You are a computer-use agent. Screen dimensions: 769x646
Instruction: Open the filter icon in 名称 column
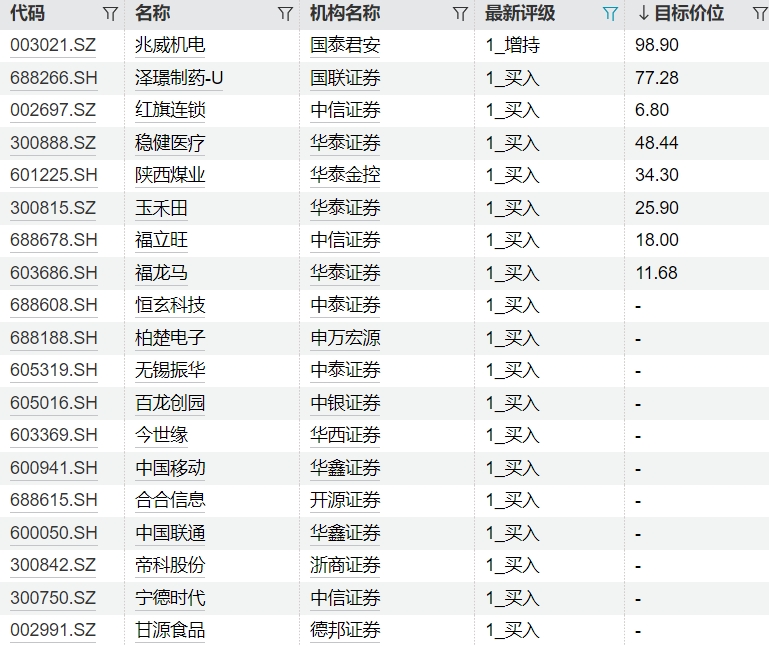[285, 14]
